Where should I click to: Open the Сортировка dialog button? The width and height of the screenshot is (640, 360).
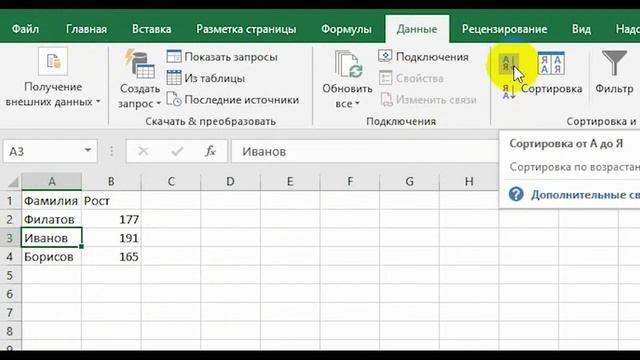pos(551,73)
